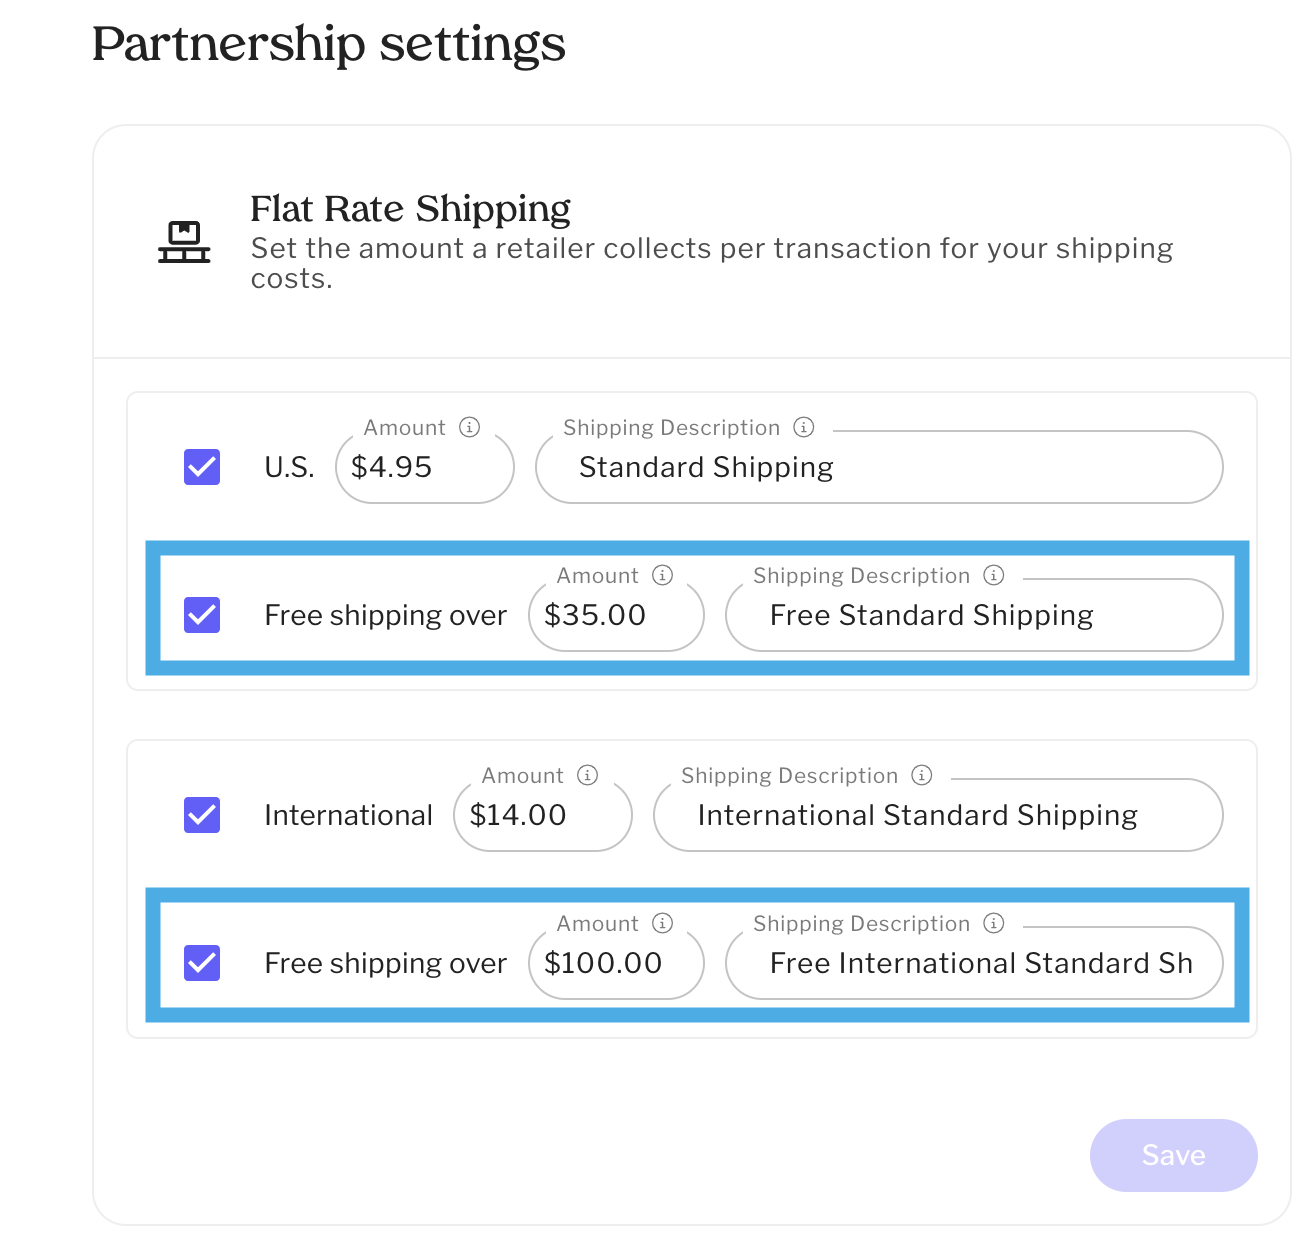Click info icon for International Shipping Description
The height and width of the screenshot is (1250, 1314).
click(922, 775)
